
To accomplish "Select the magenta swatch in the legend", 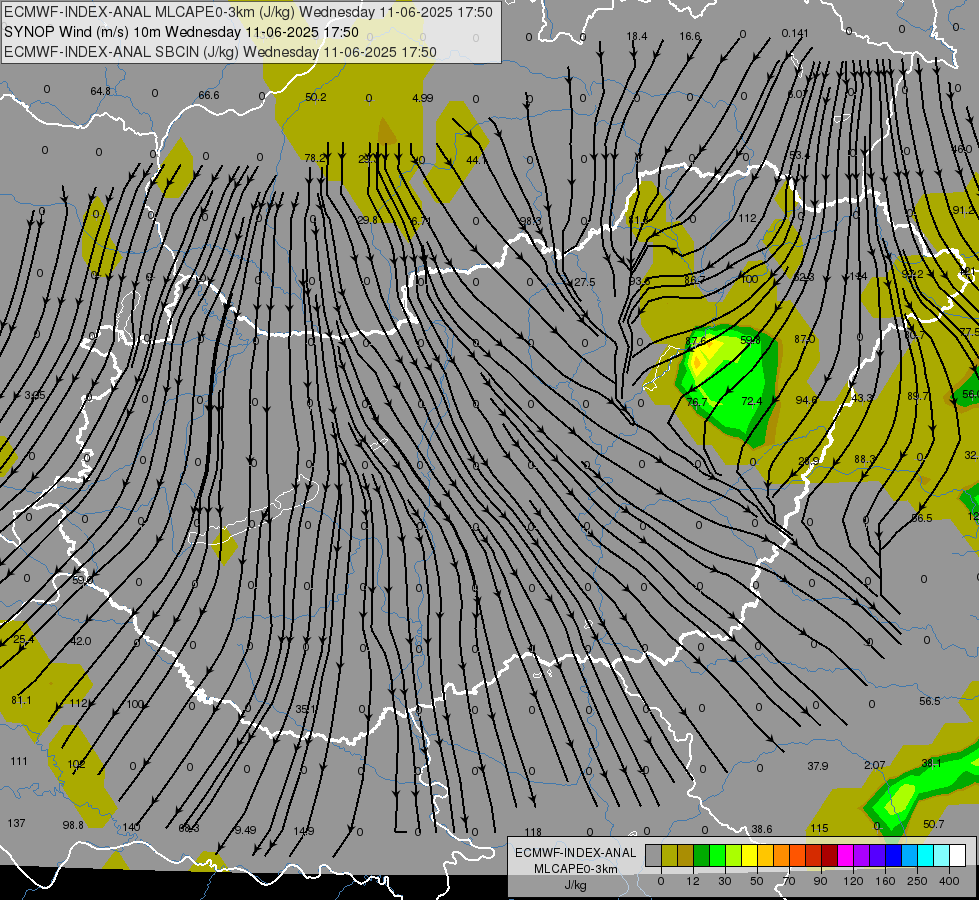I will 845,856.
